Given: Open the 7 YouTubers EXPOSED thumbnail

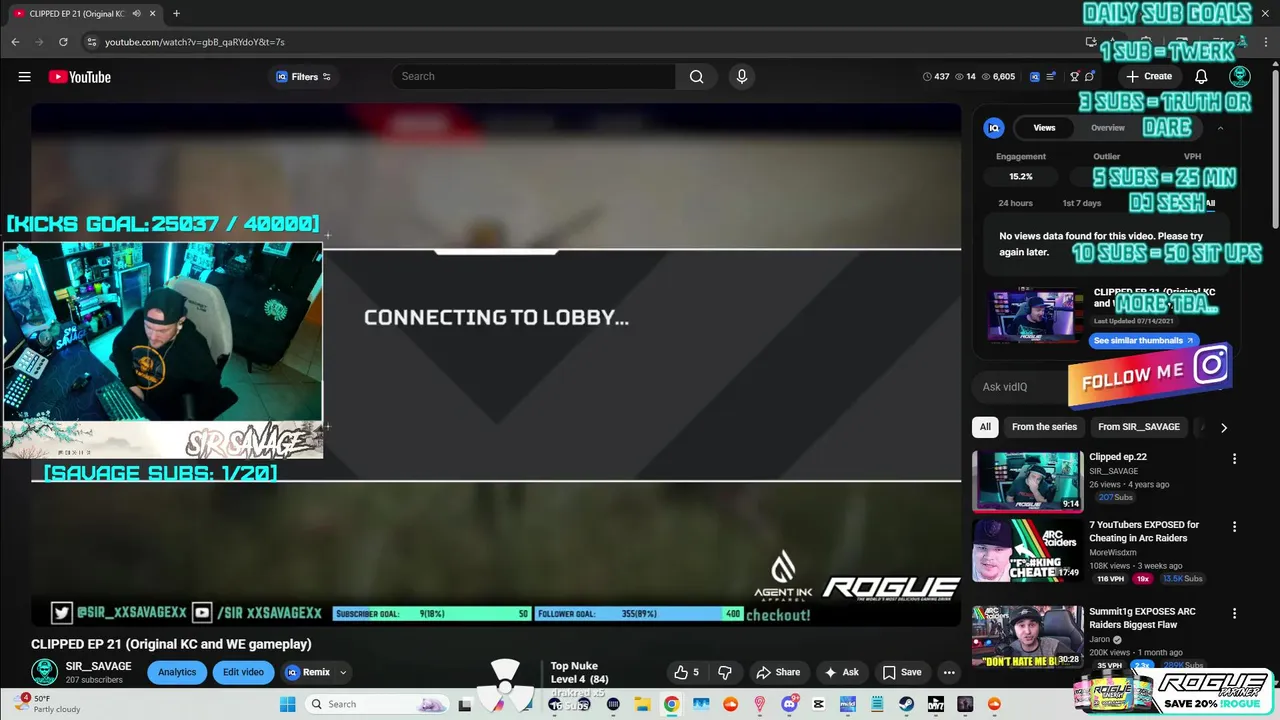Looking at the screenshot, I should coord(1027,550).
